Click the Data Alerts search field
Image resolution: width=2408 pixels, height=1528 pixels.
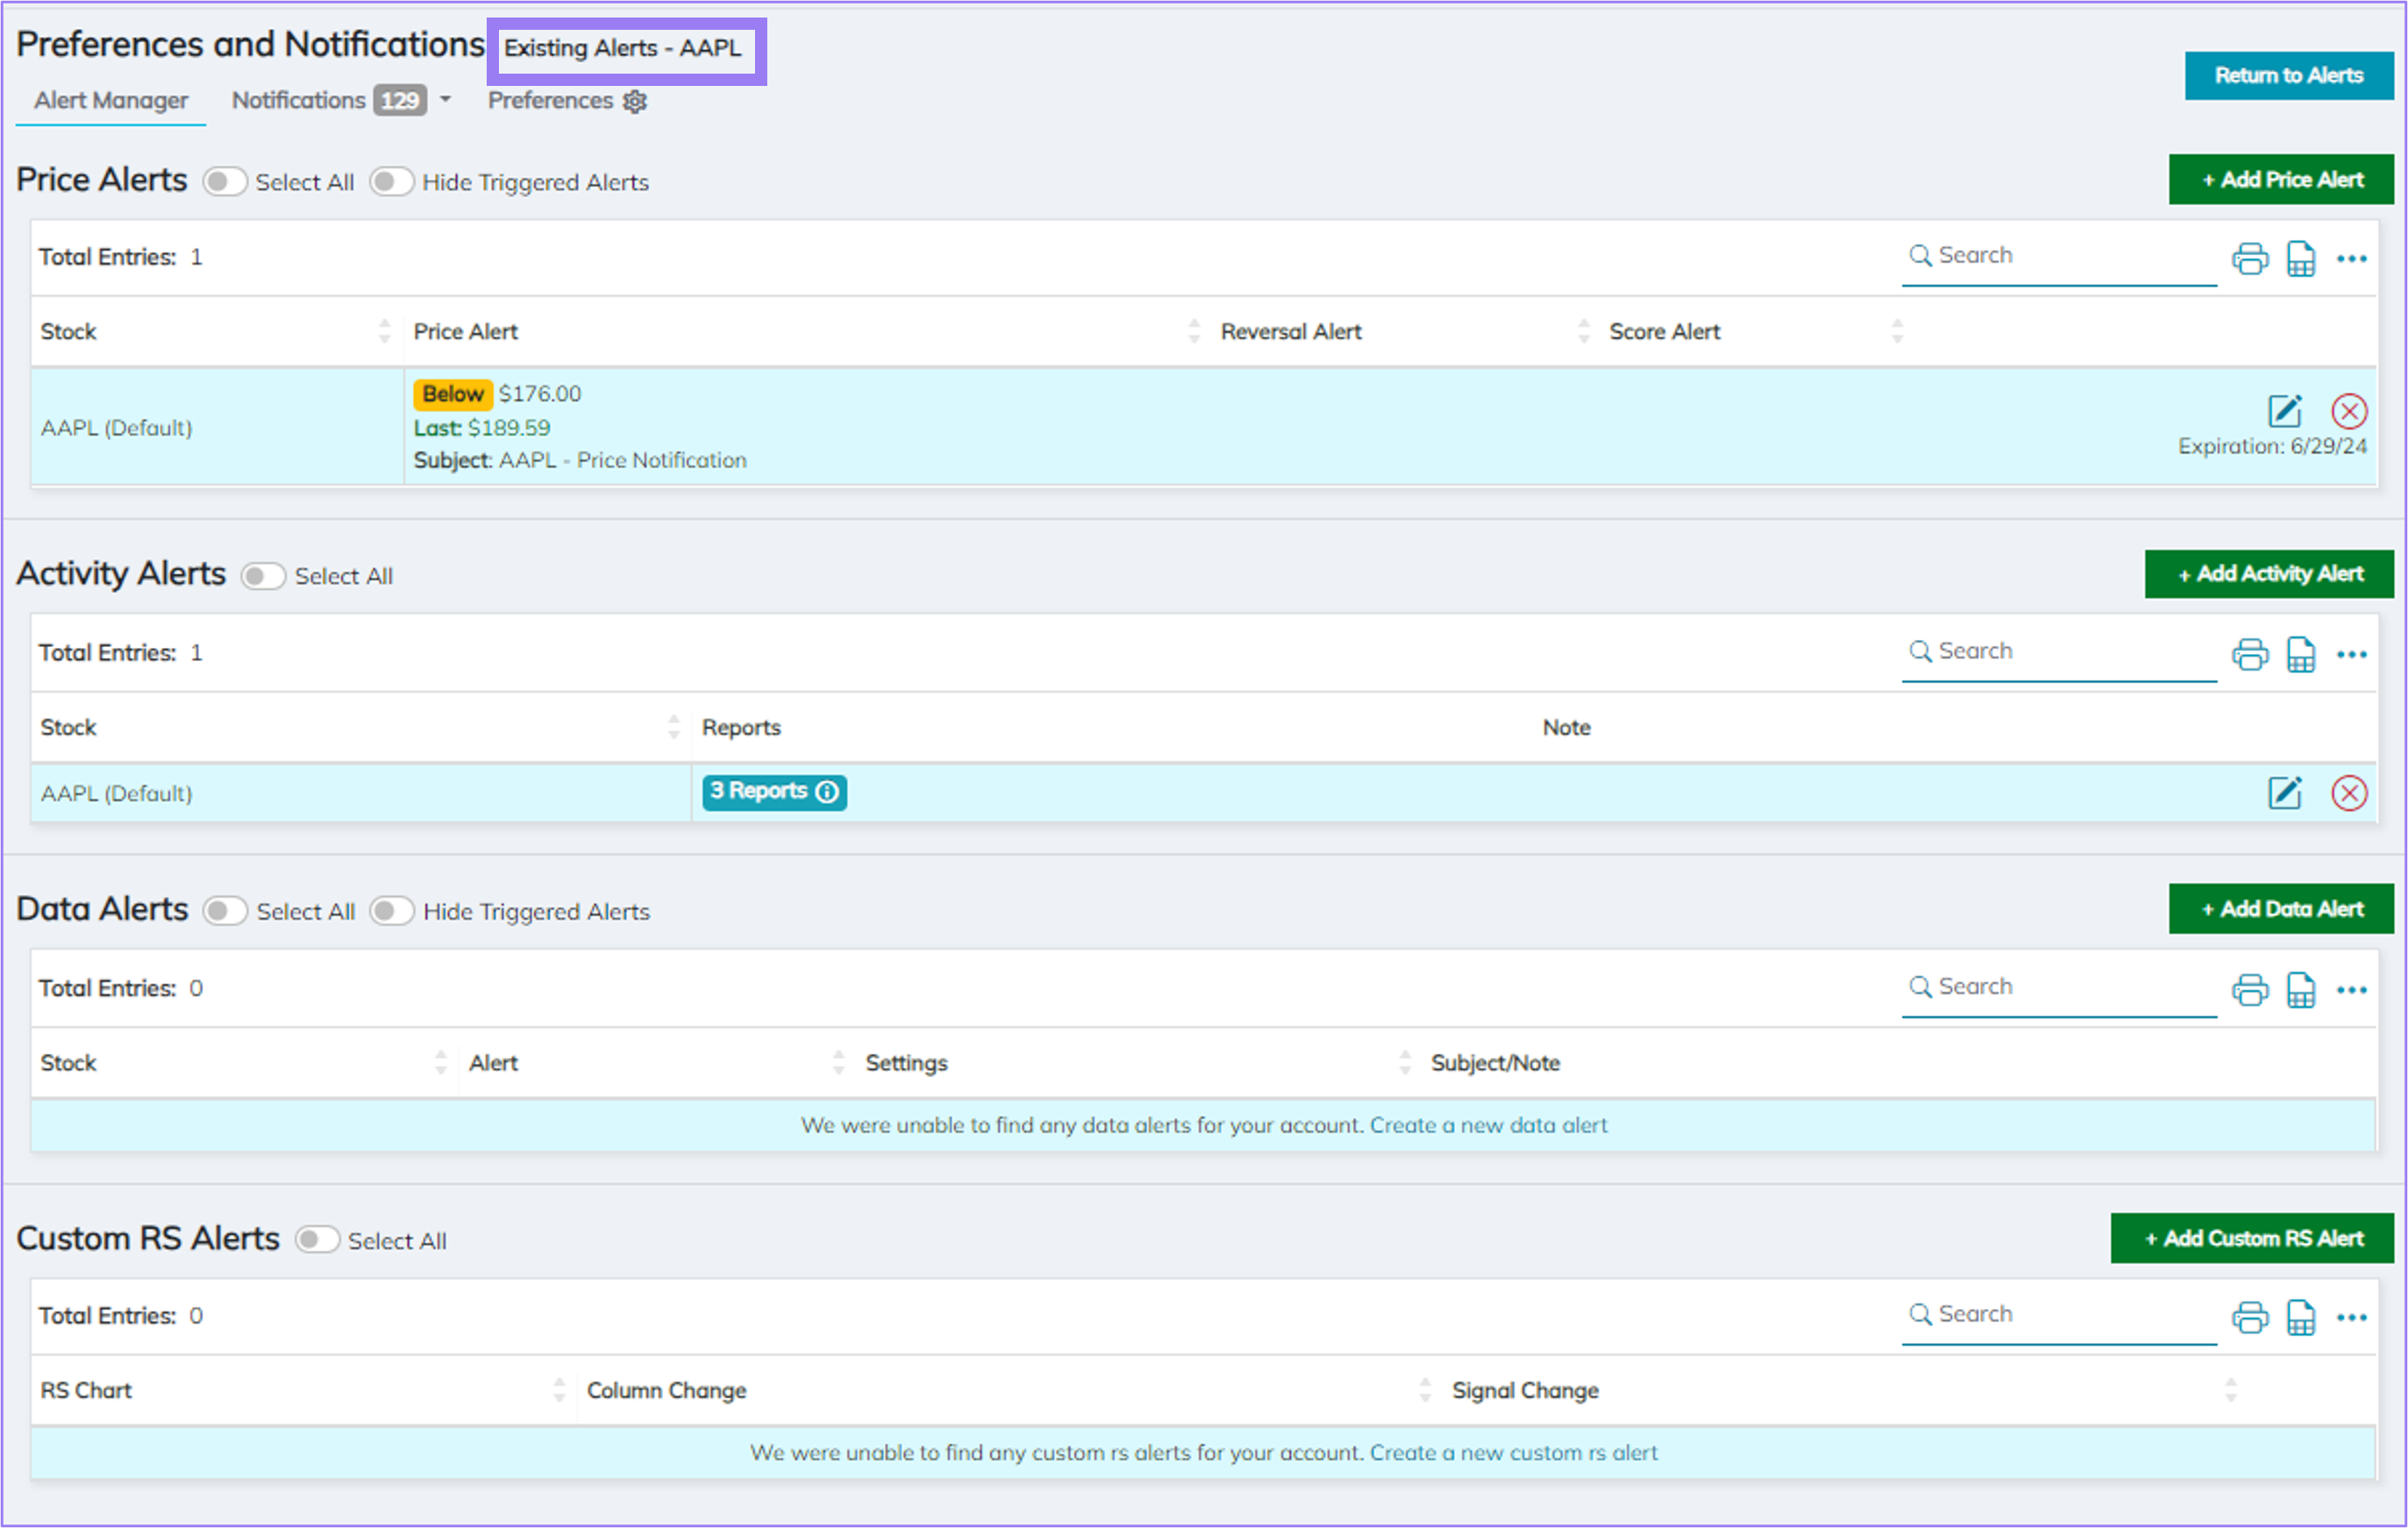click(x=2060, y=986)
